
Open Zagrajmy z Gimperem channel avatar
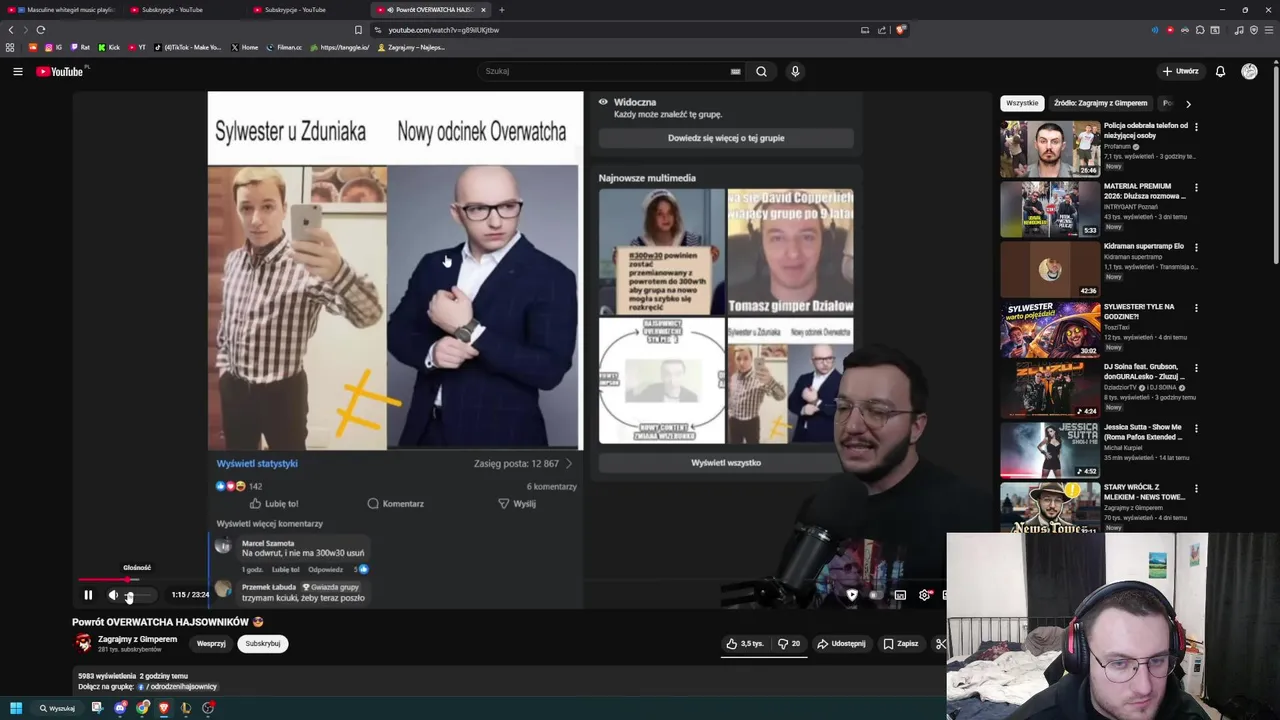83,643
